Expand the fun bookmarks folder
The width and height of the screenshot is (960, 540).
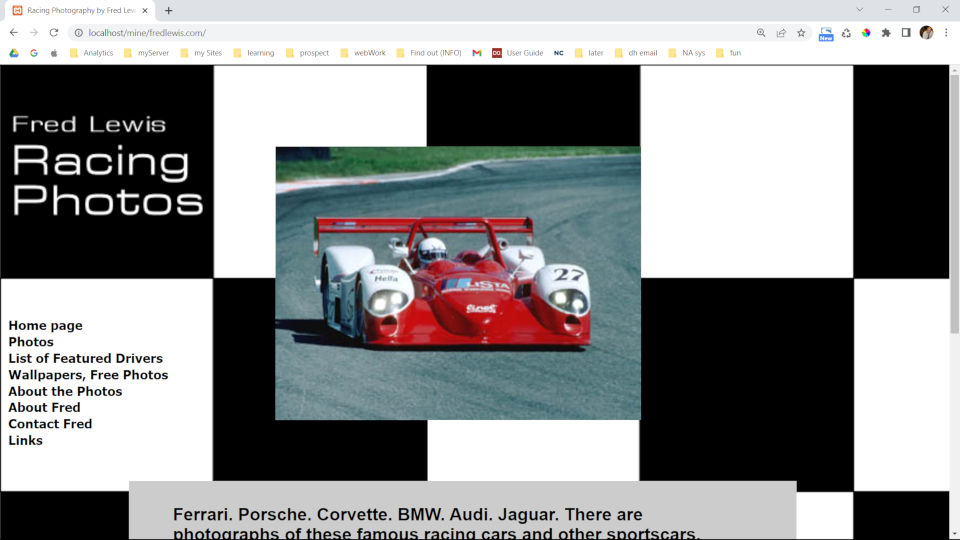coord(729,53)
